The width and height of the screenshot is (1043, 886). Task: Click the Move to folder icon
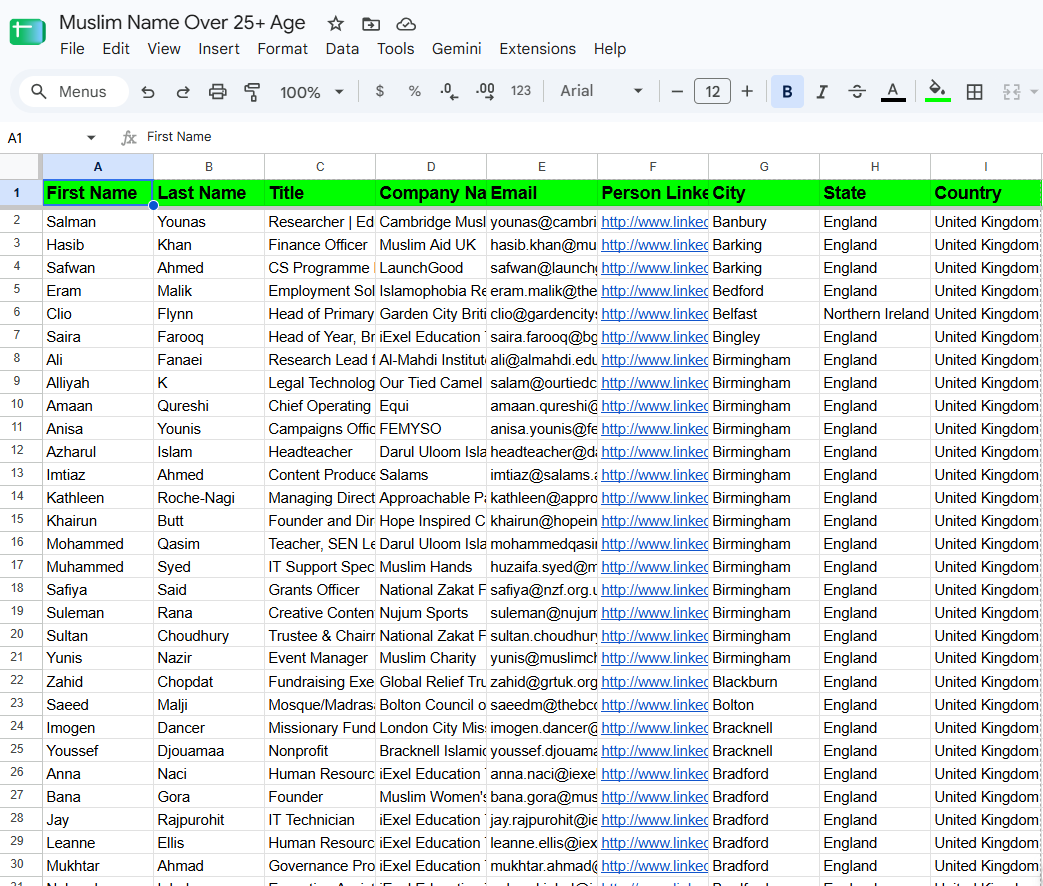click(371, 24)
